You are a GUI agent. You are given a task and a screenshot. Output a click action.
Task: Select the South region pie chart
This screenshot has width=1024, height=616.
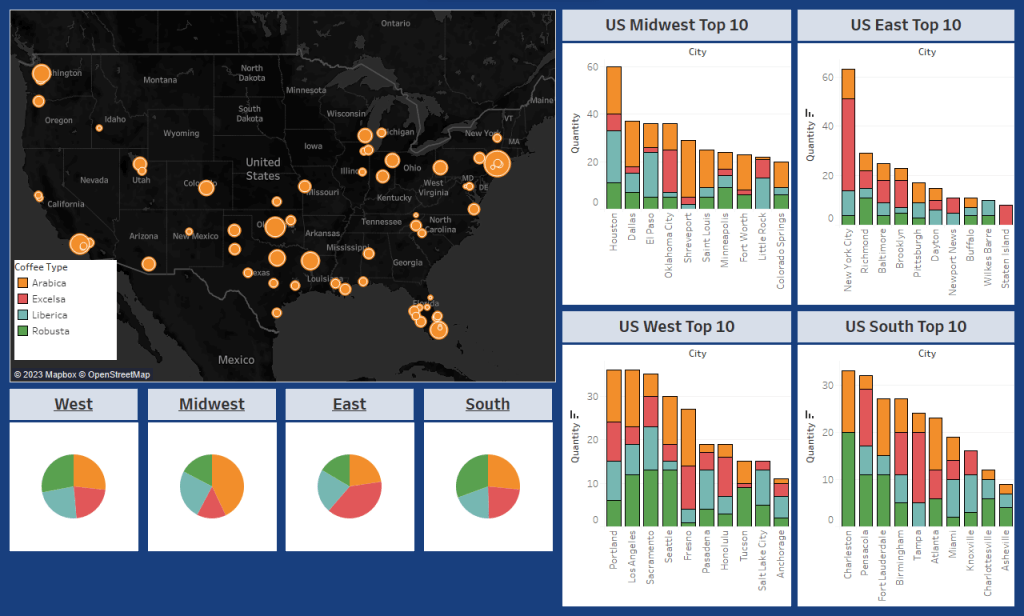pos(487,486)
